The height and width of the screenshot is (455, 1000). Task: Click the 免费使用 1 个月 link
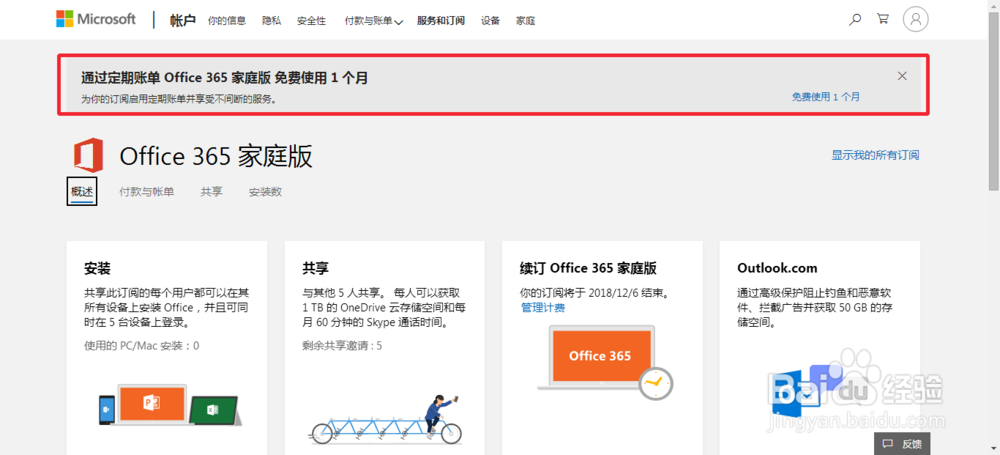(x=826, y=97)
